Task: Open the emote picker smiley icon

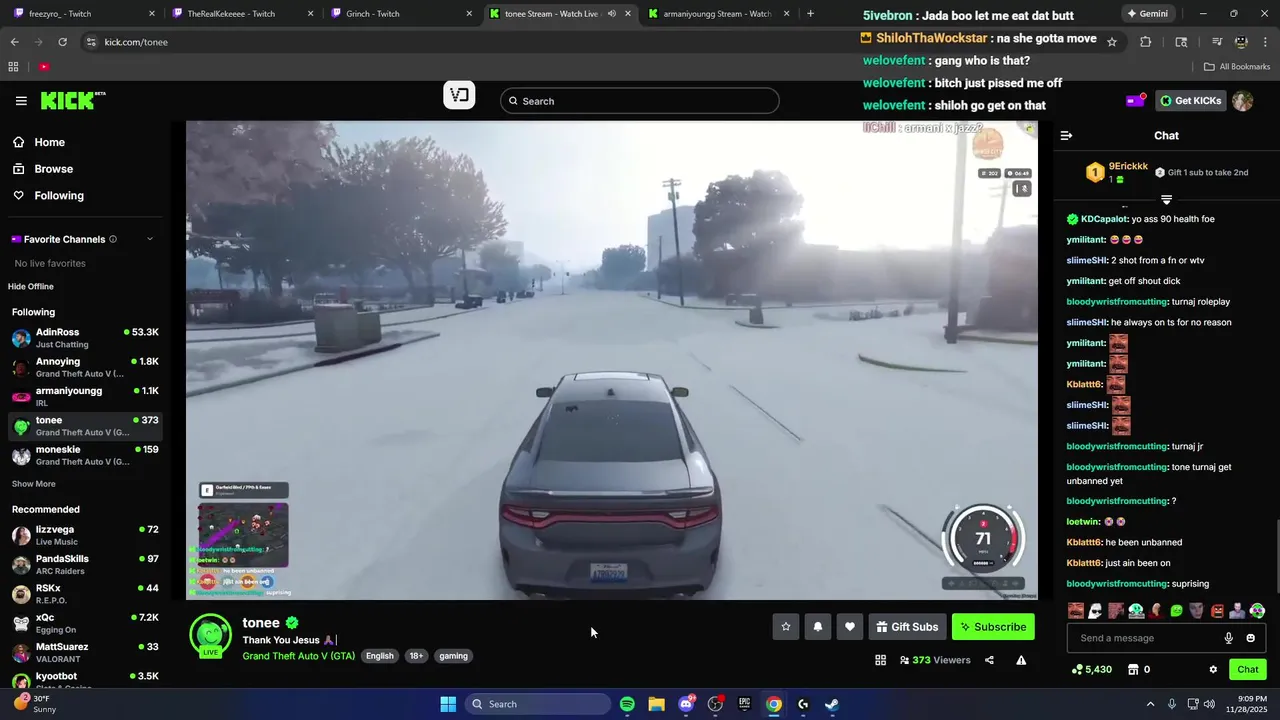Action: coord(1250,638)
